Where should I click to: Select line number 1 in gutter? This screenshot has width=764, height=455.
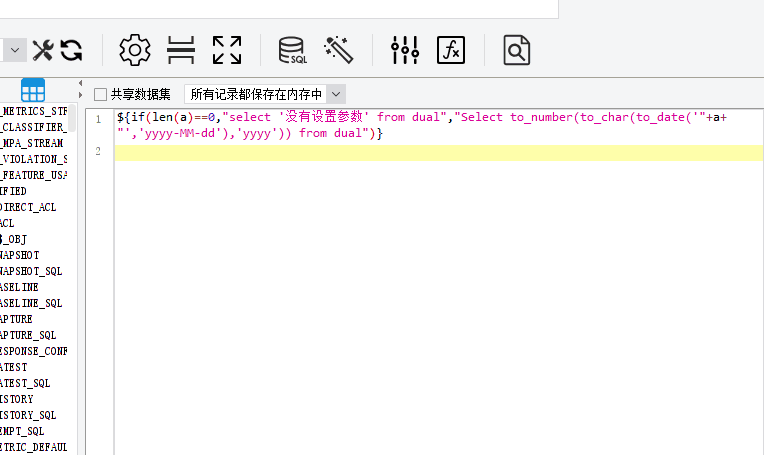pyautogui.click(x=98, y=119)
